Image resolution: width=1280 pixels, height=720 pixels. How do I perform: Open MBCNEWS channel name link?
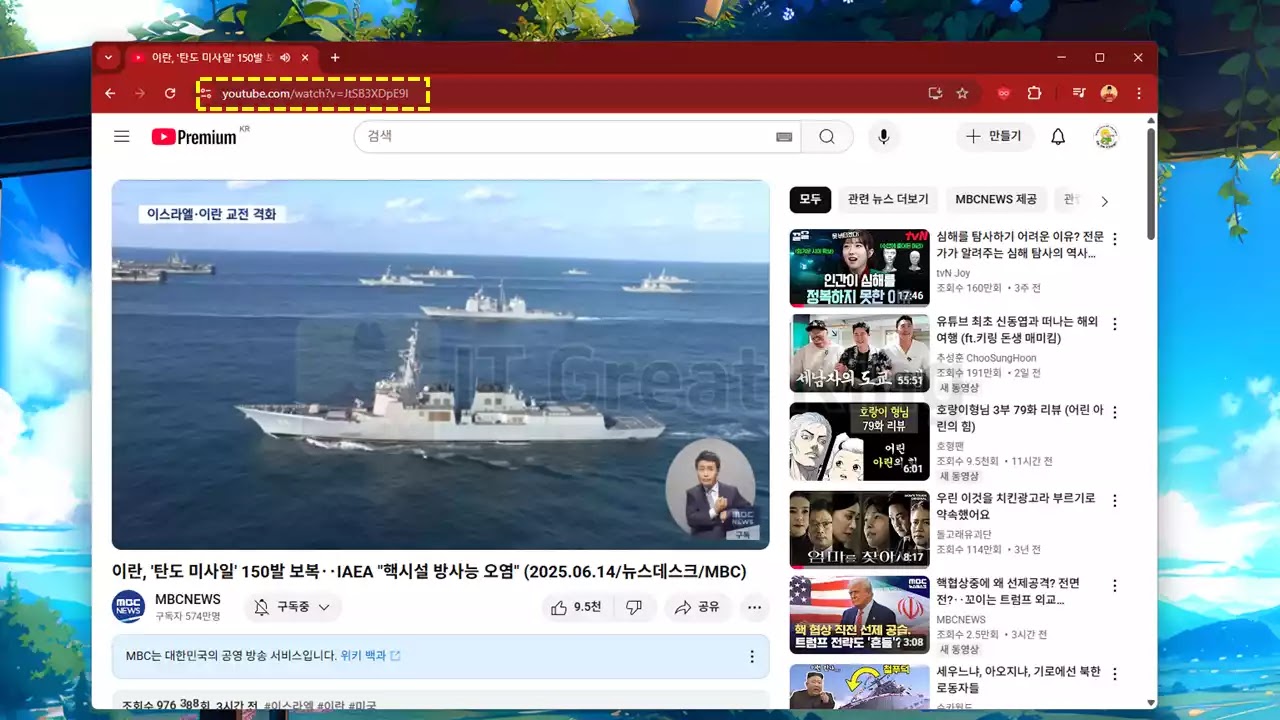point(188,599)
